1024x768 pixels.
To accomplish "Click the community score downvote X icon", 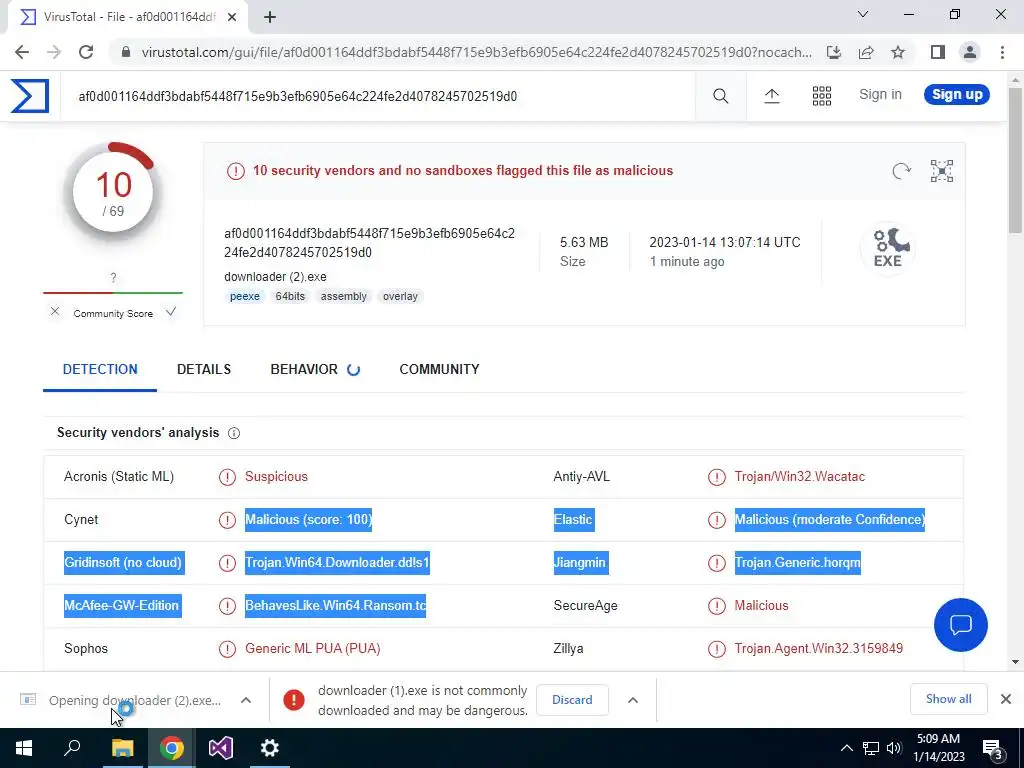I will (x=55, y=312).
